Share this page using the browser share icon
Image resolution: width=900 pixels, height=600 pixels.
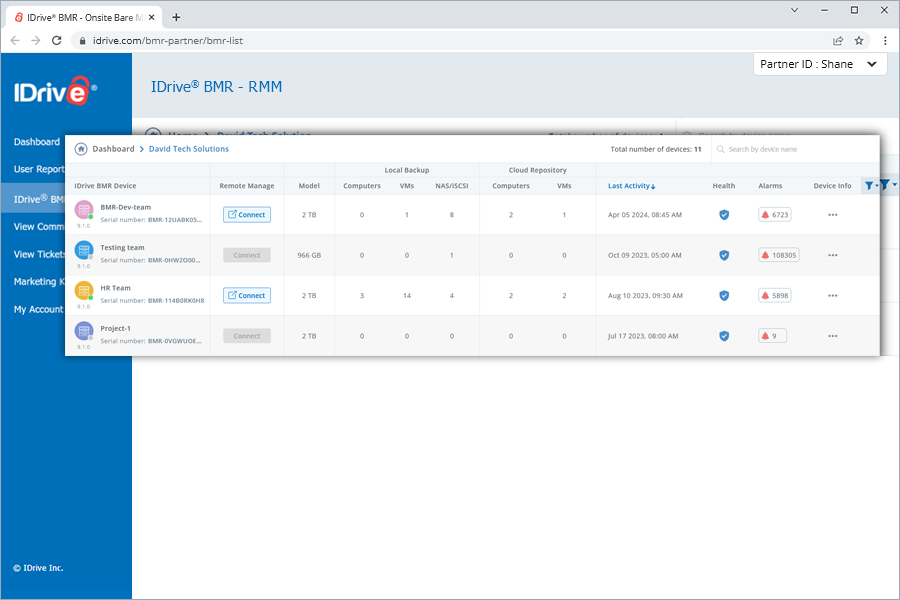click(838, 40)
